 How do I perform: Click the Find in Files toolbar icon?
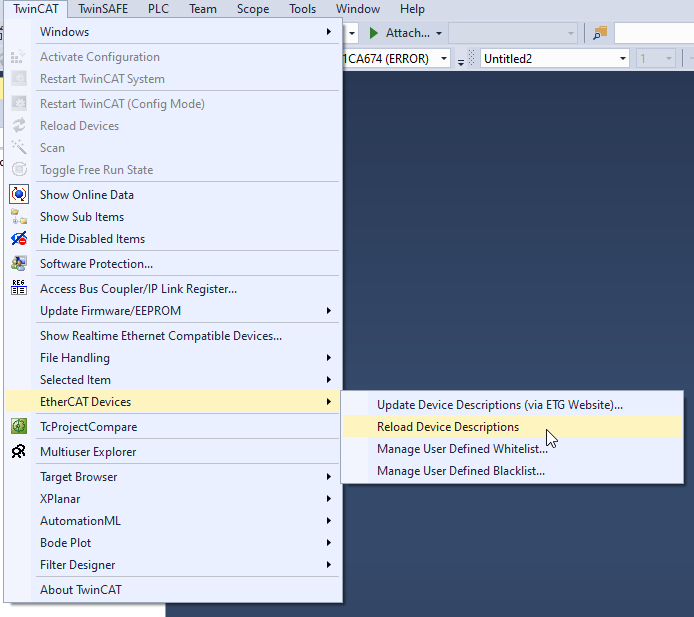pyautogui.click(x=600, y=33)
